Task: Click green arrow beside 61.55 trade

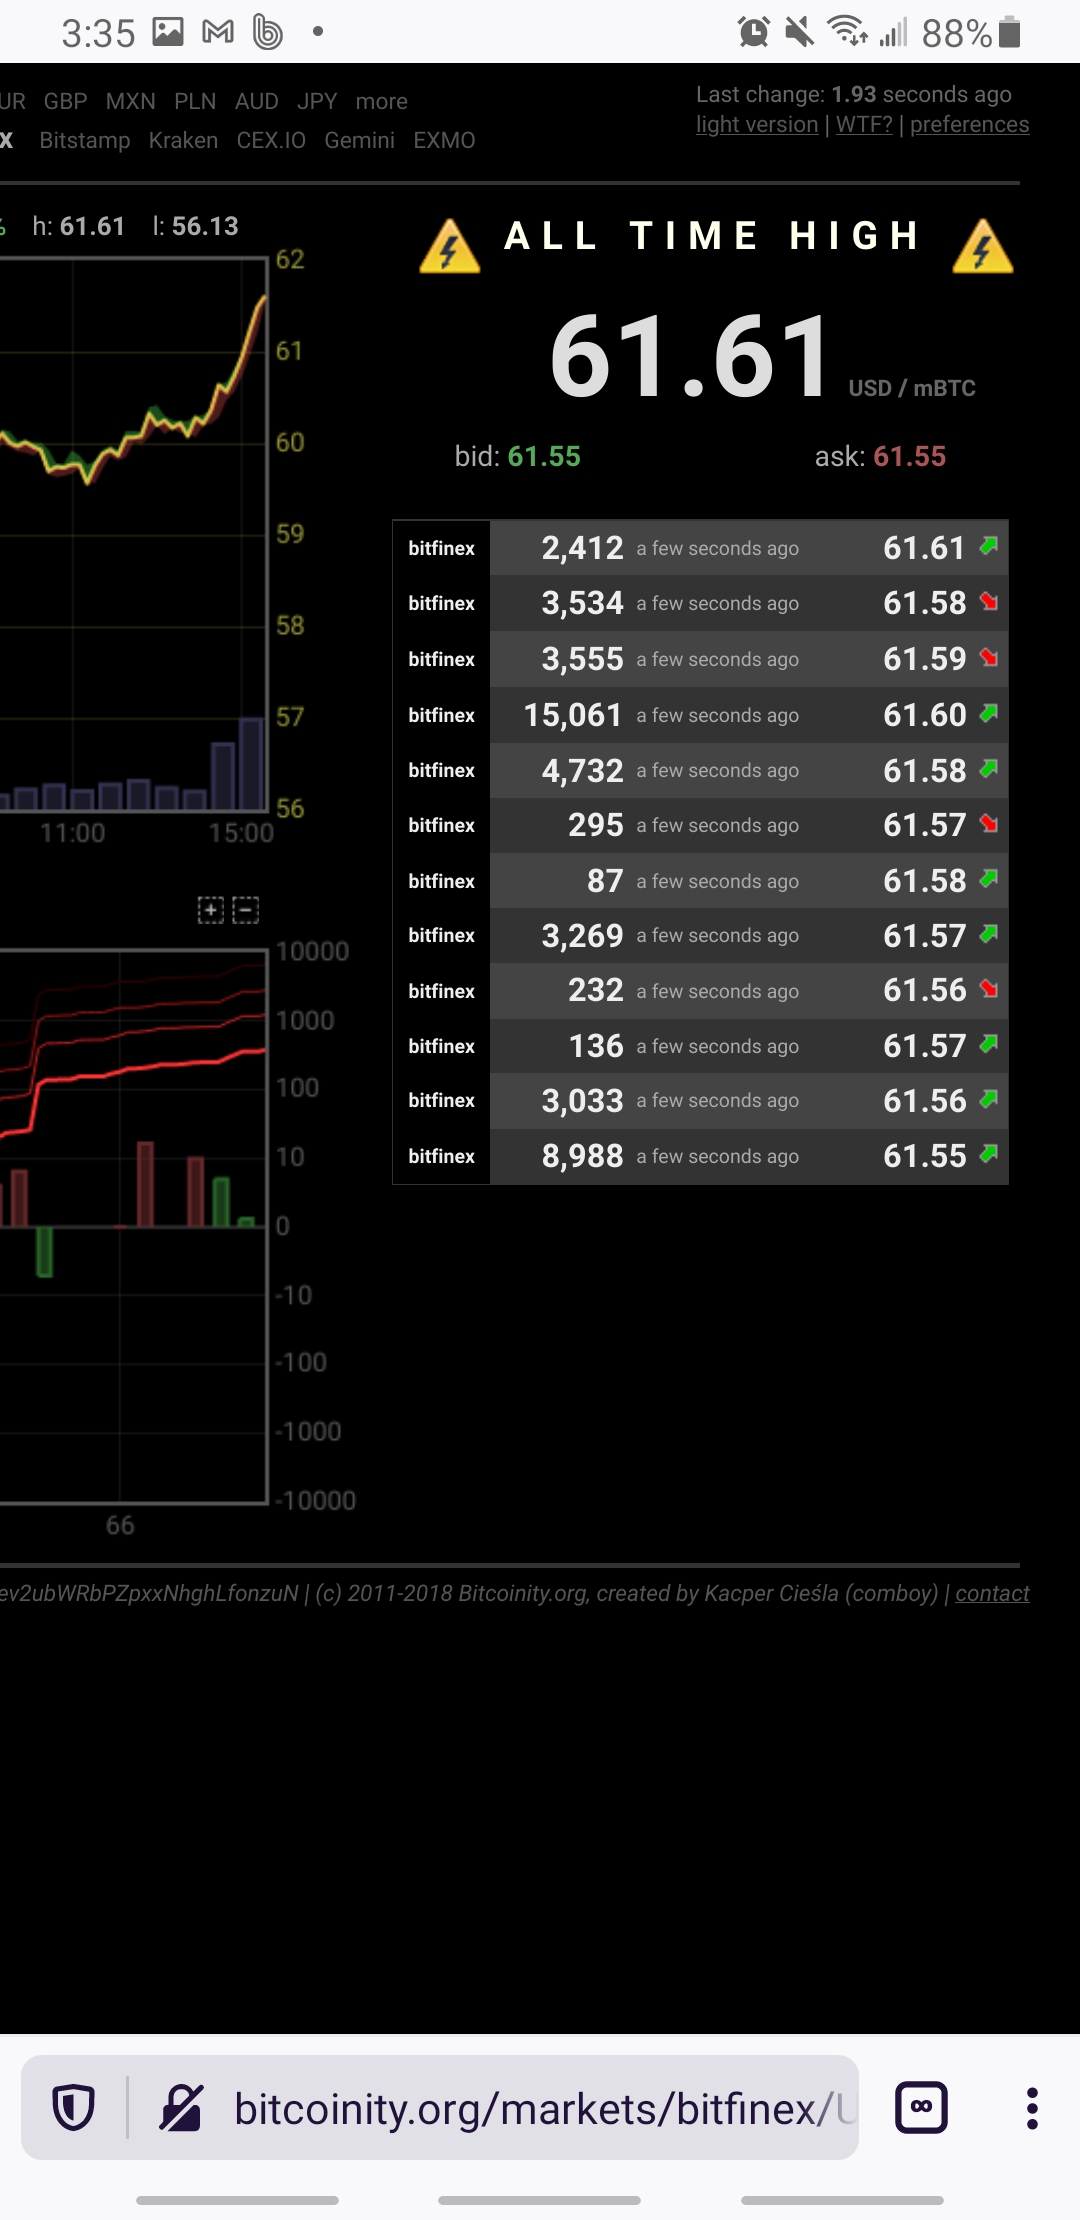Action: (989, 1154)
